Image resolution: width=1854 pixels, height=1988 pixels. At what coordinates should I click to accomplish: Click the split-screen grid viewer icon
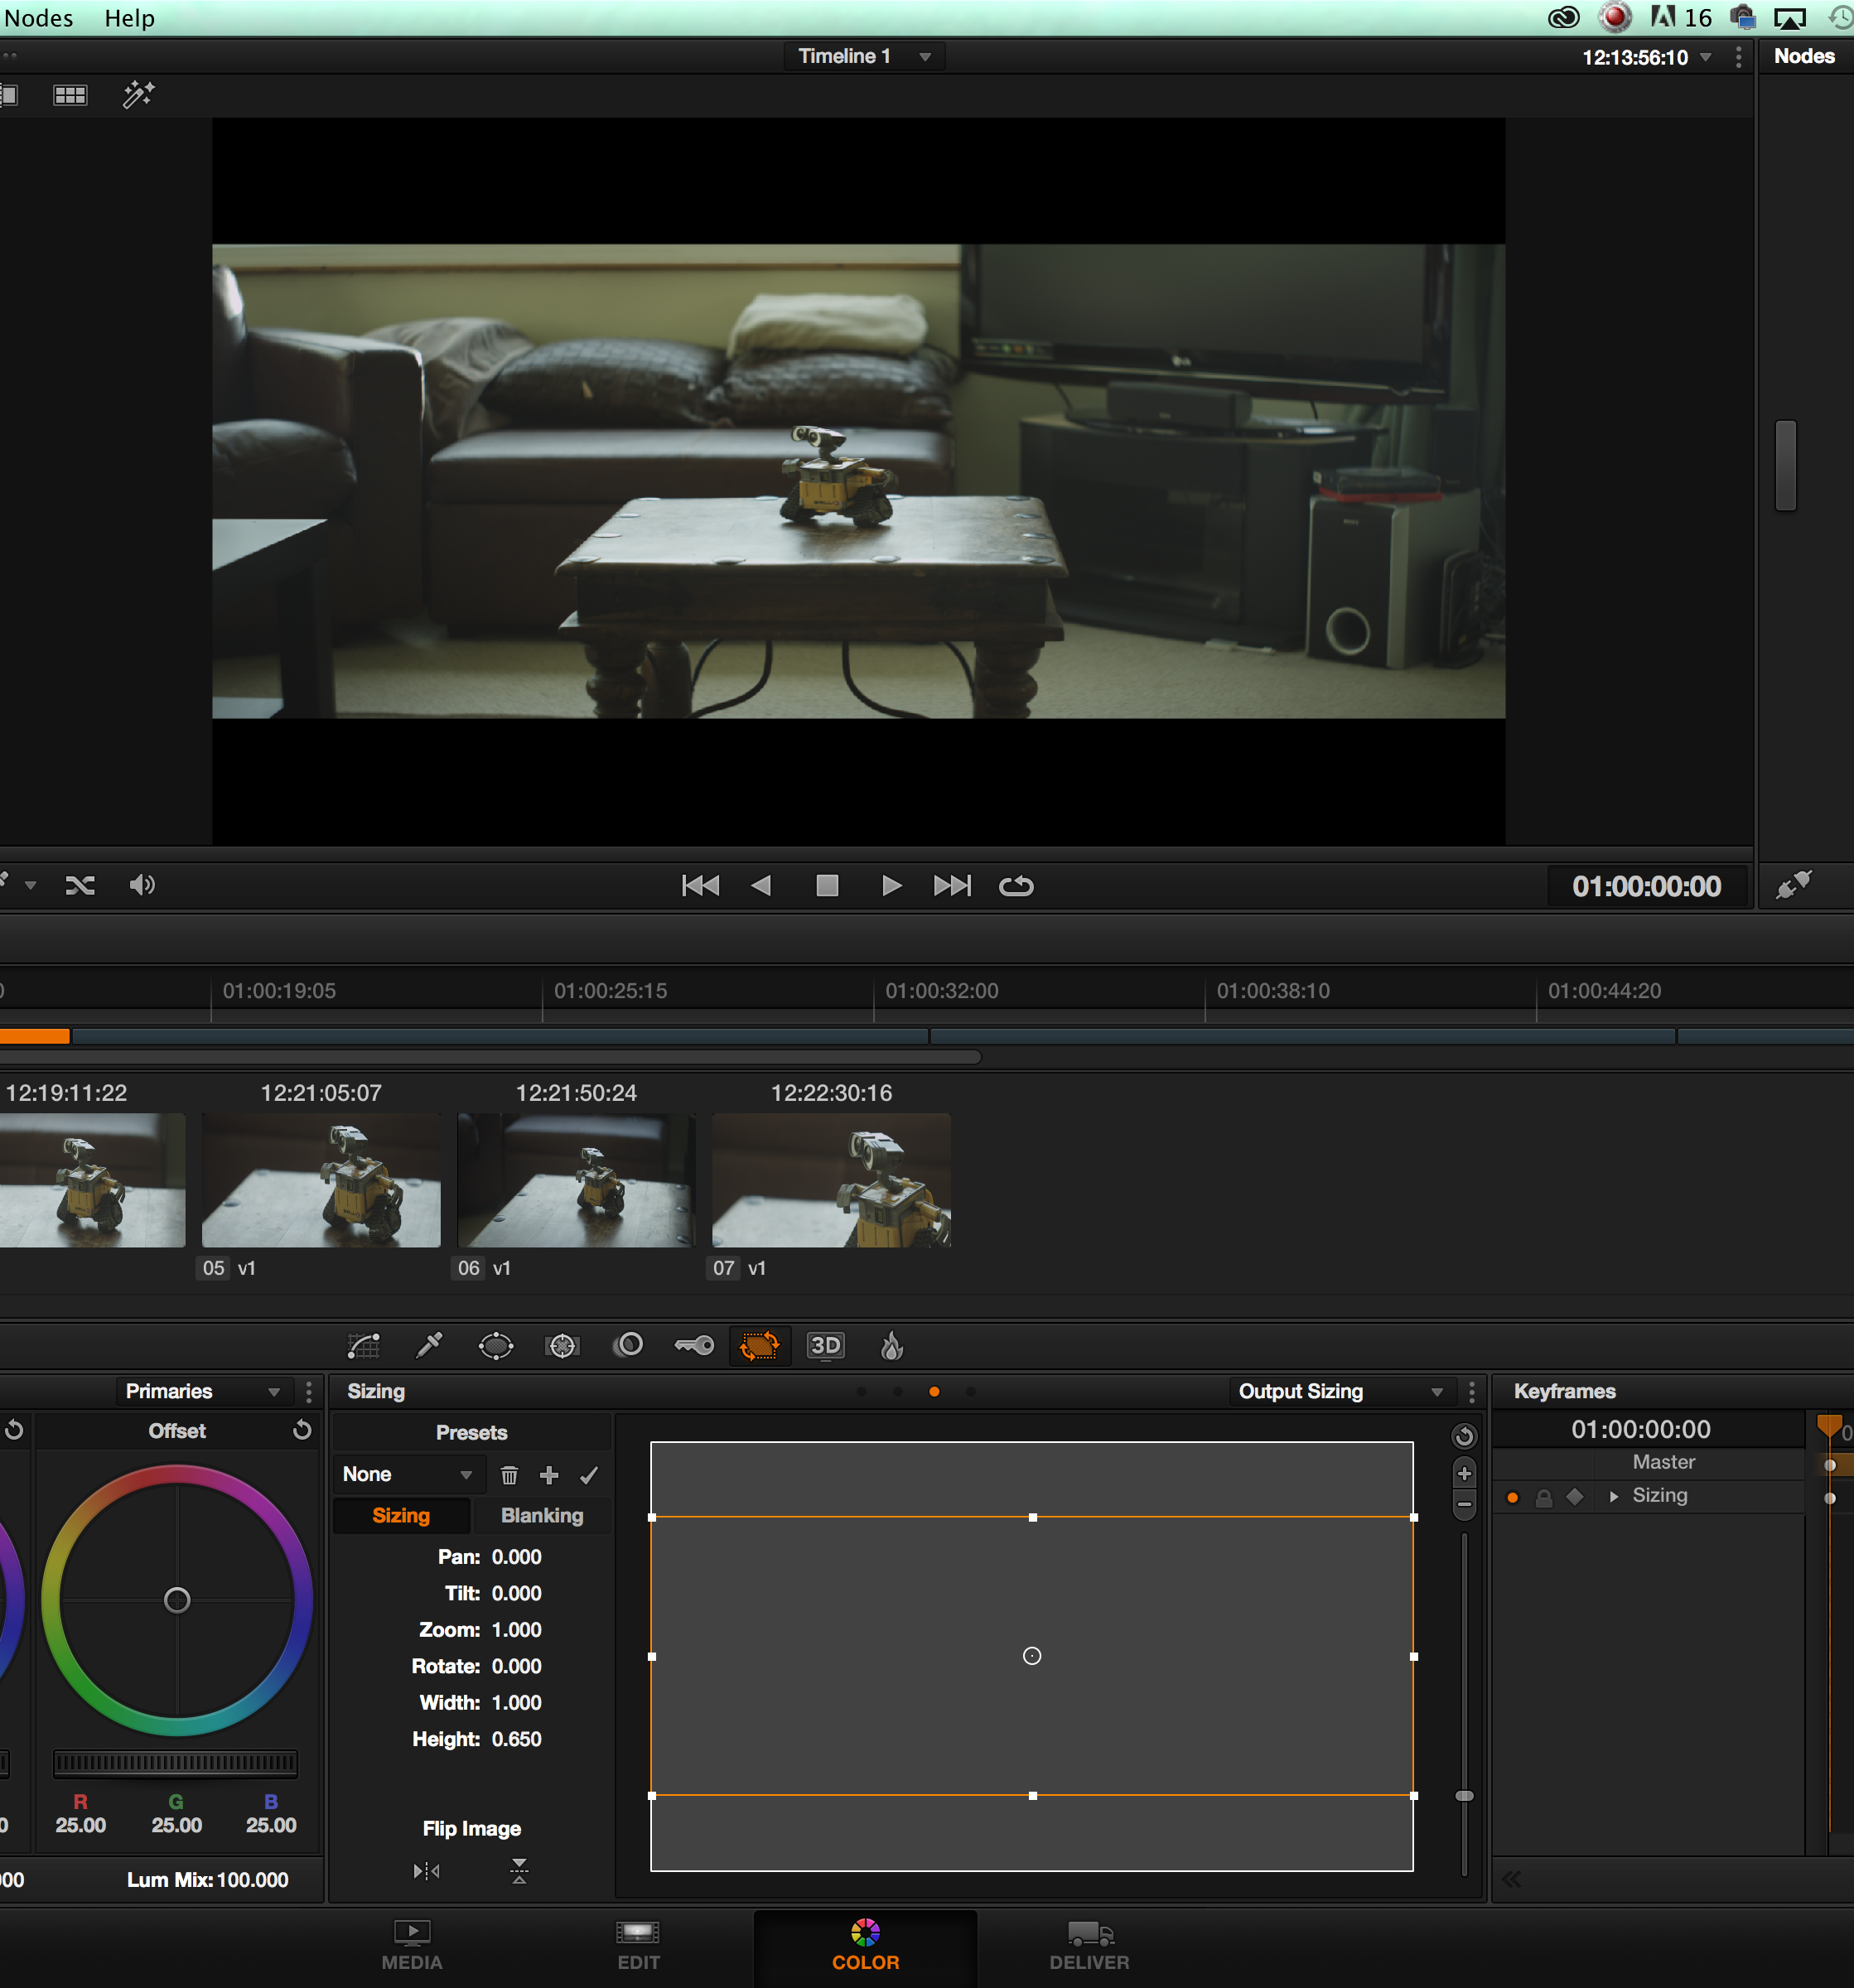point(70,95)
